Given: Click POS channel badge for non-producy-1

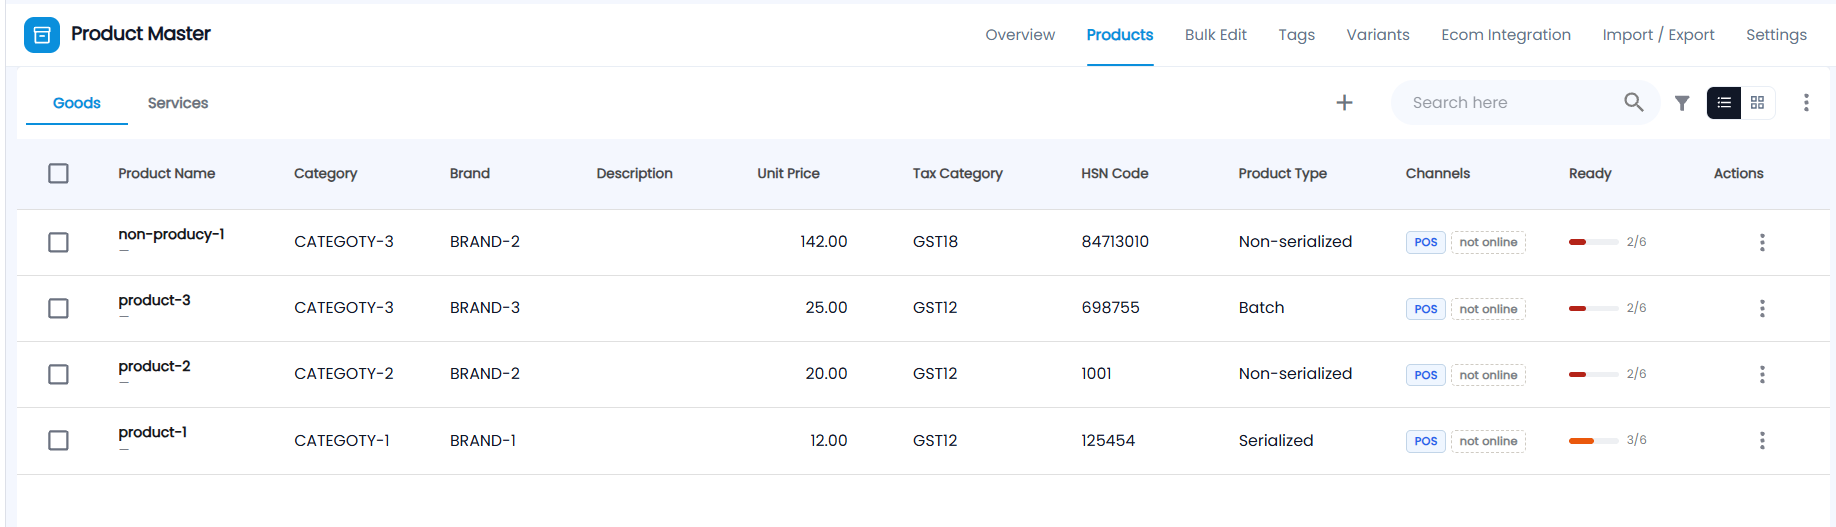Looking at the screenshot, I should pos(1425,242).
